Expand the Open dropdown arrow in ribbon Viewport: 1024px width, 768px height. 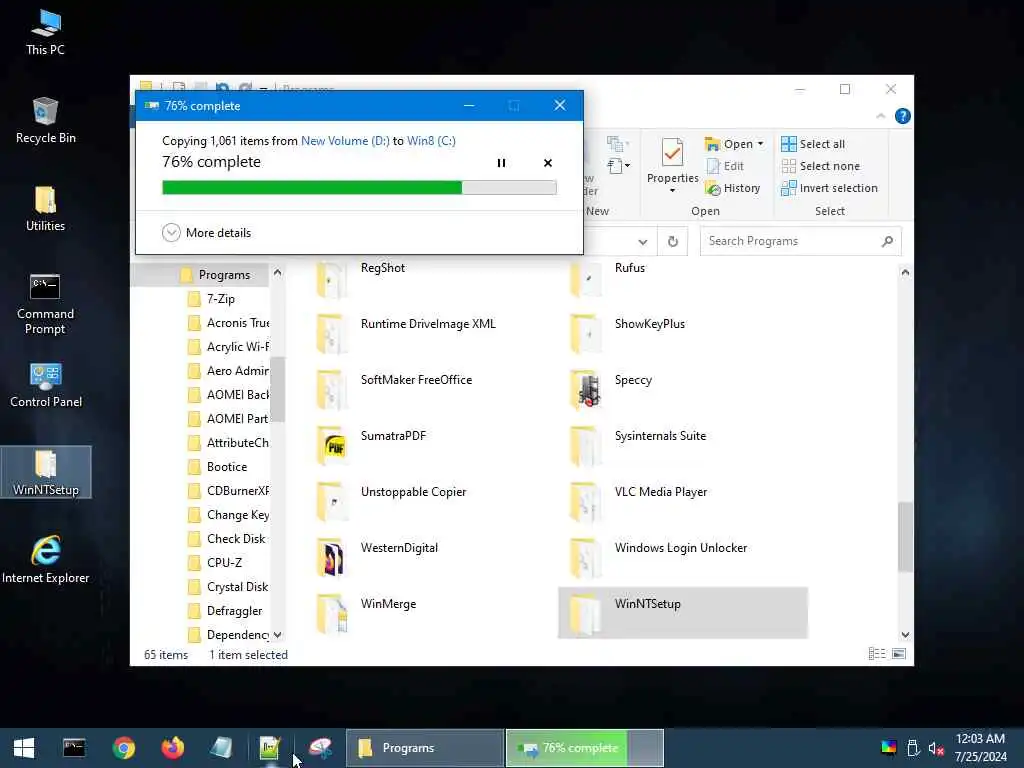tap(760, 144)
